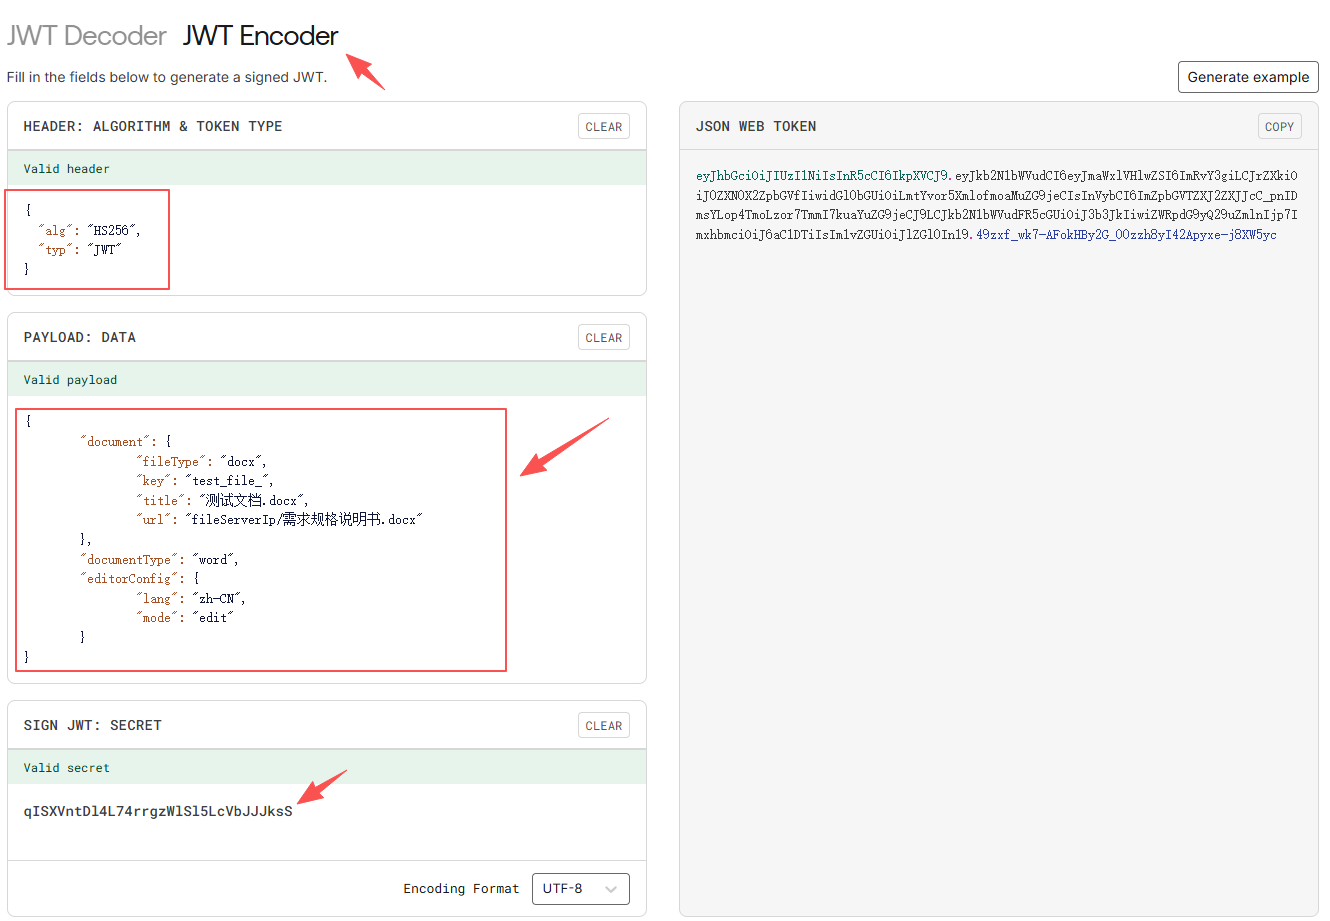
Task: Click the blue signature part of the token
Action: coord(1126,235)
